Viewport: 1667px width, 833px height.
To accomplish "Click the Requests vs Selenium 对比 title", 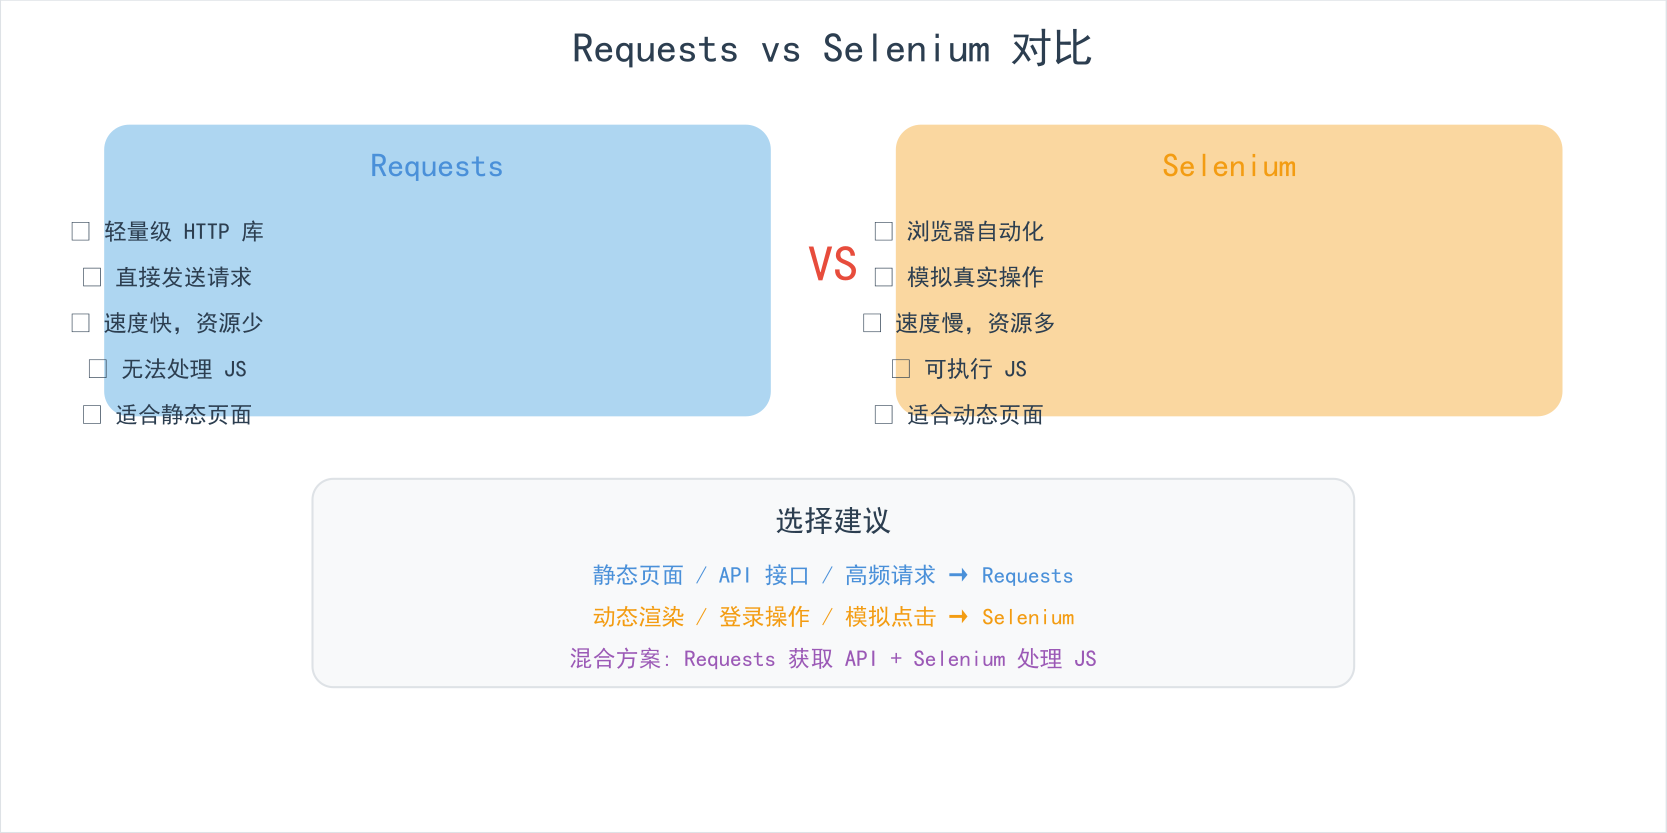I will coord(832,49).
